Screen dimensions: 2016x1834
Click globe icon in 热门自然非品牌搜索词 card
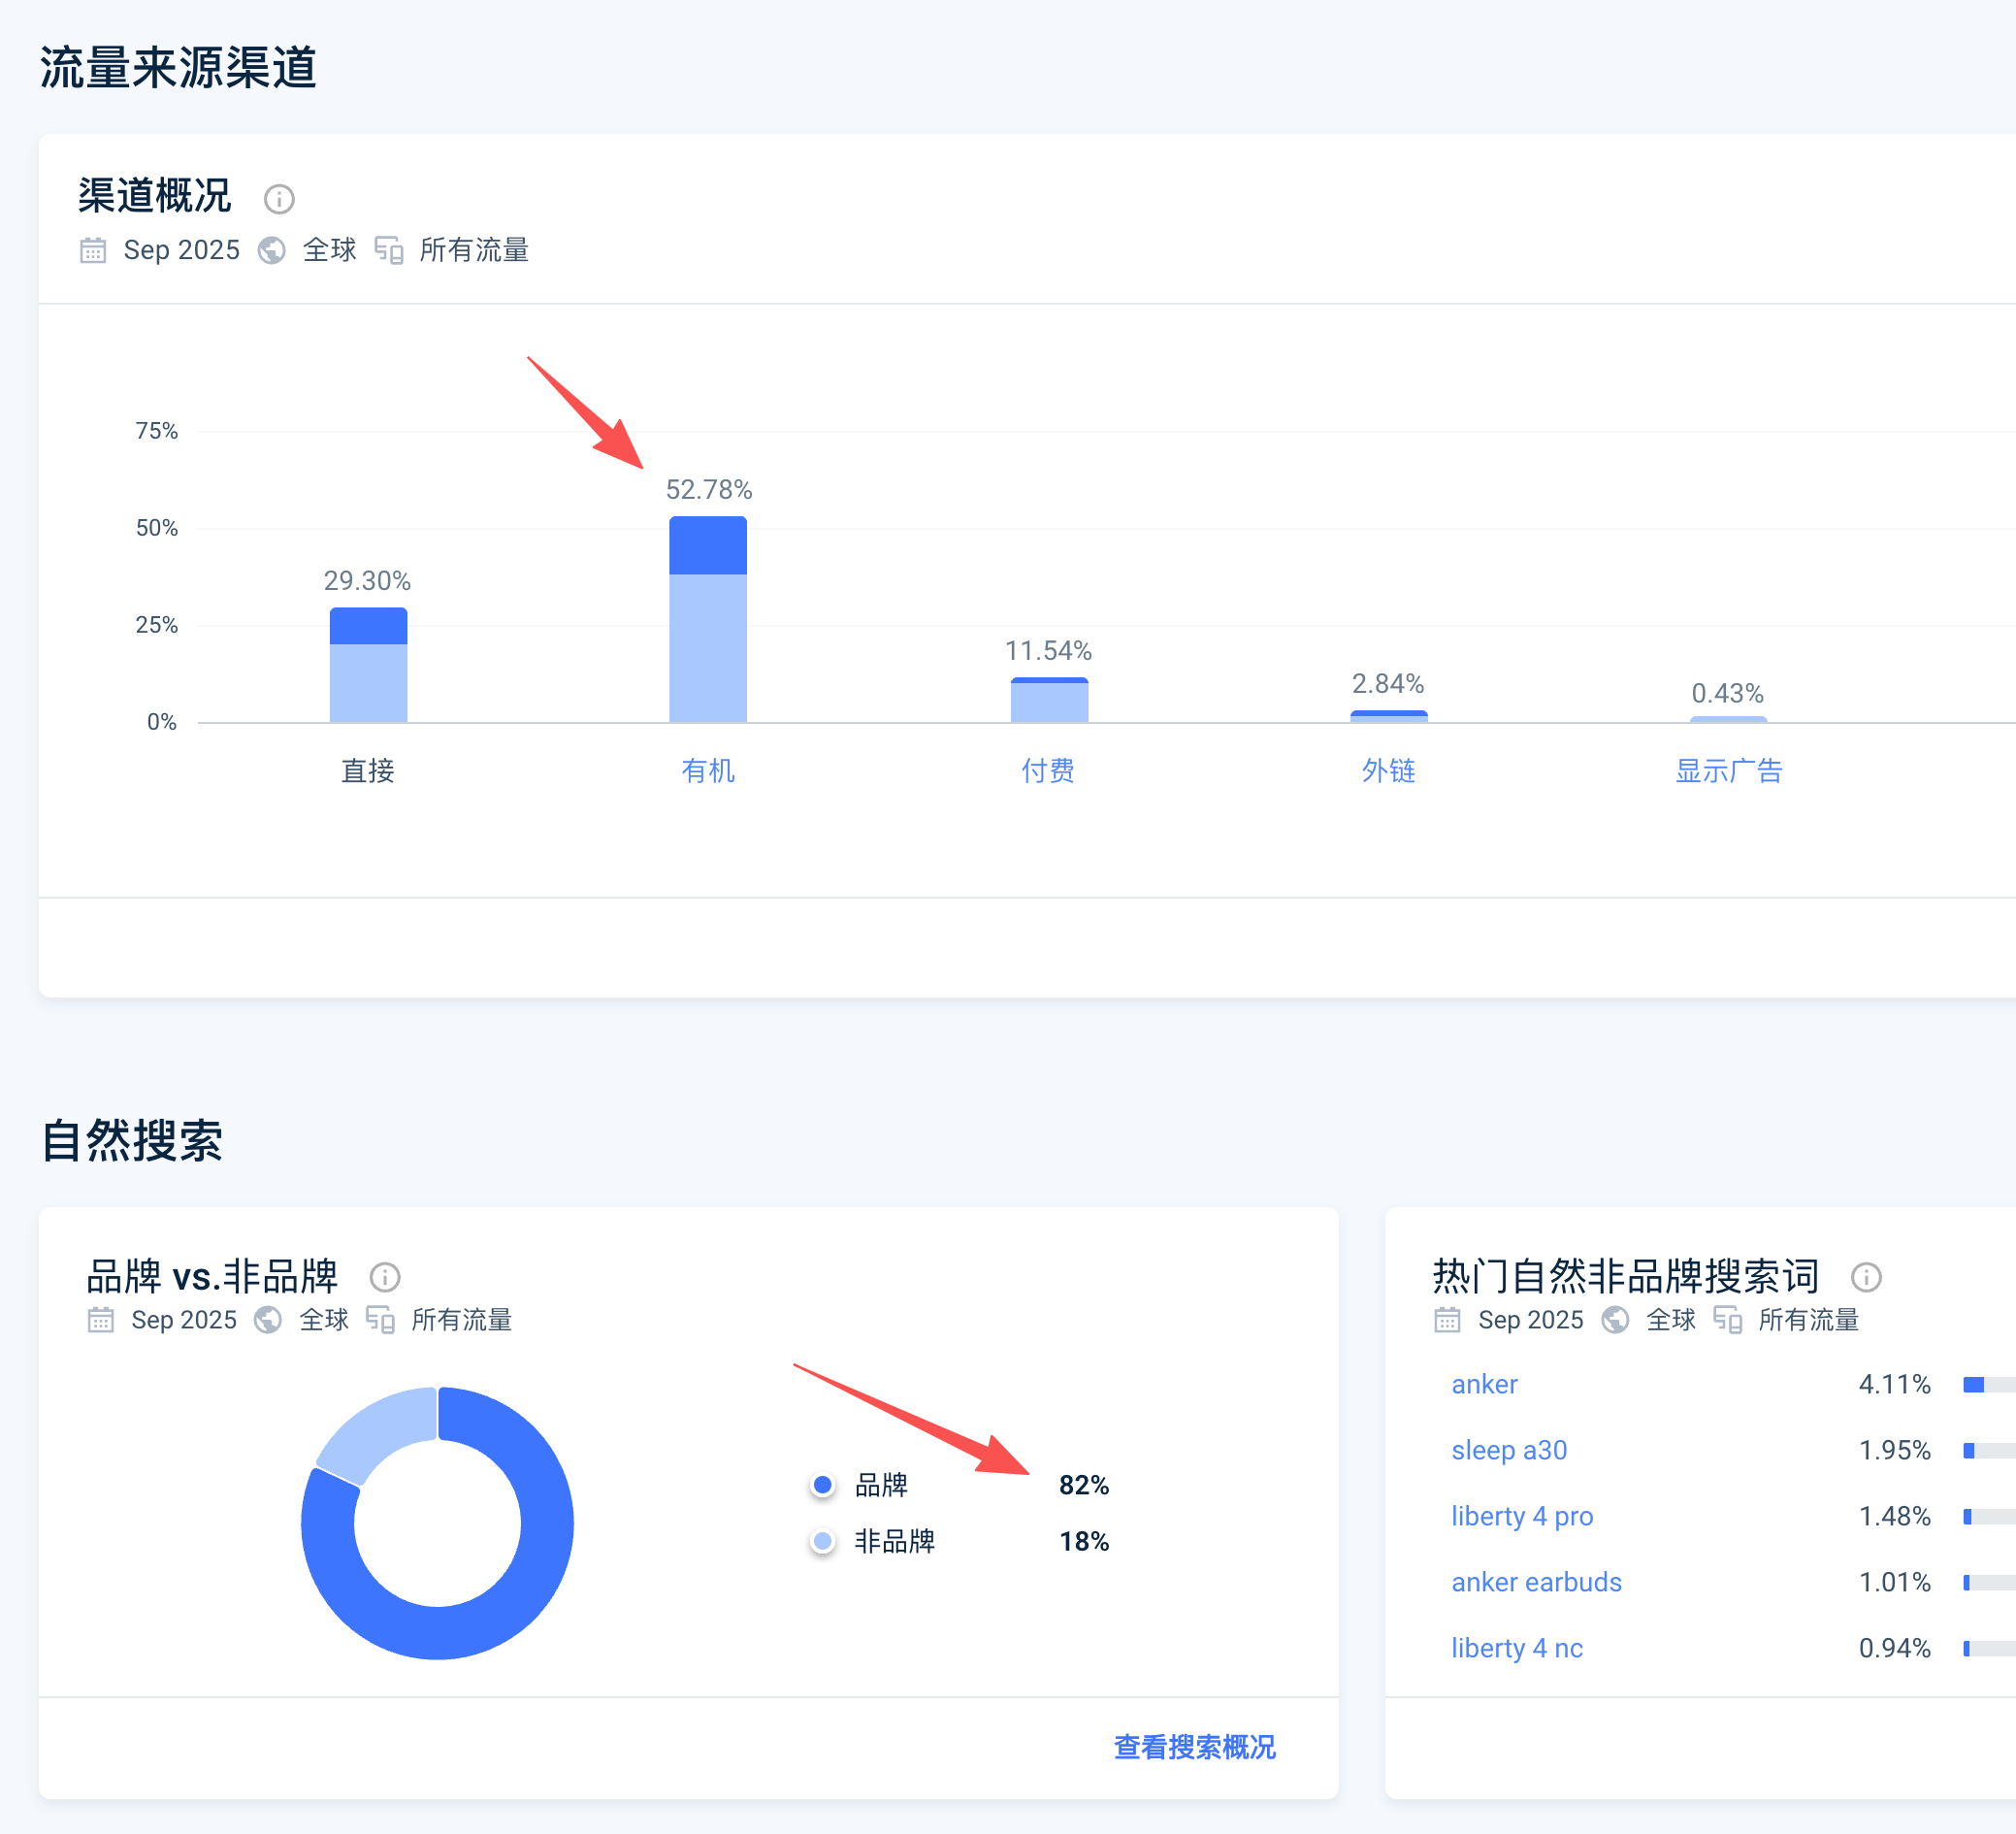pos(1615,1320)
